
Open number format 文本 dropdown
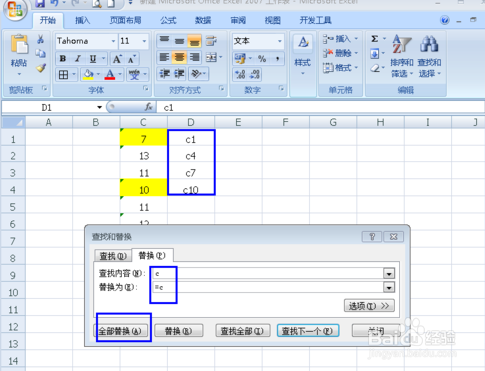(280, 41)
